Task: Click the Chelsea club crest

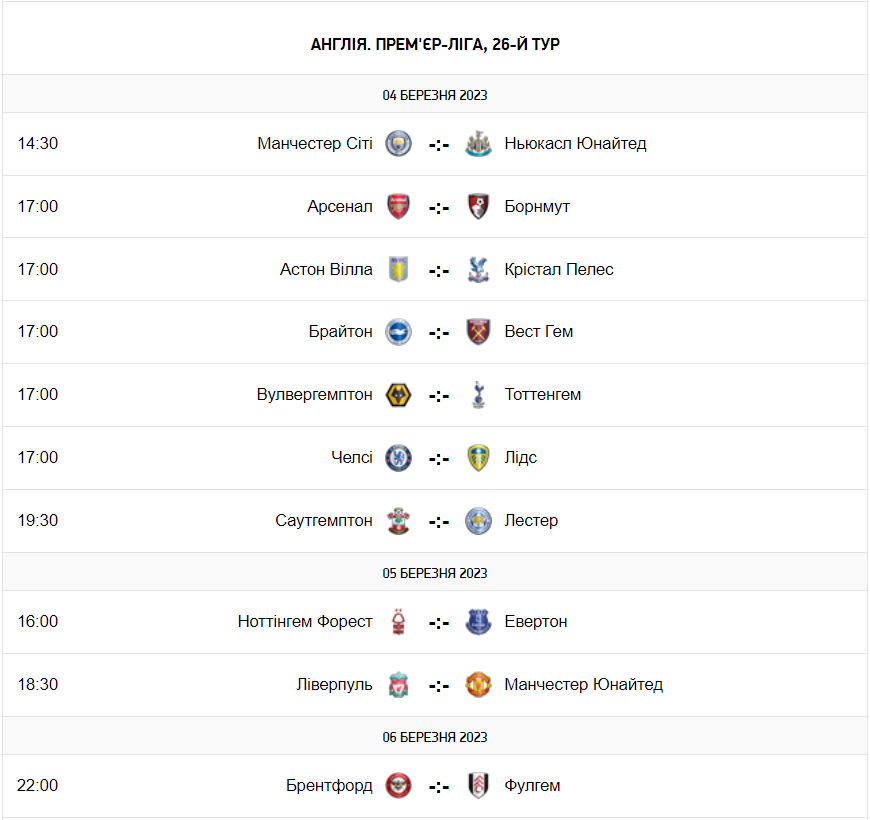Action: [399, 458]
